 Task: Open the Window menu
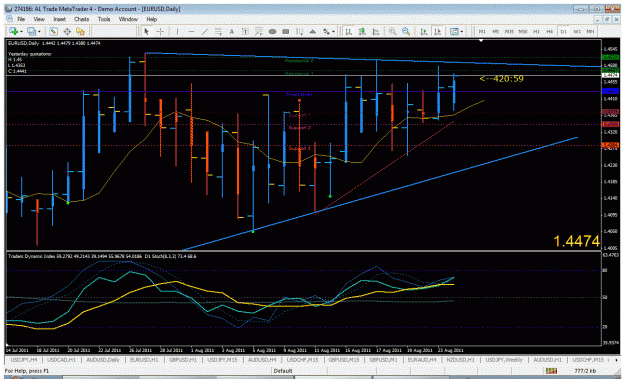click(x=128, y=19)
